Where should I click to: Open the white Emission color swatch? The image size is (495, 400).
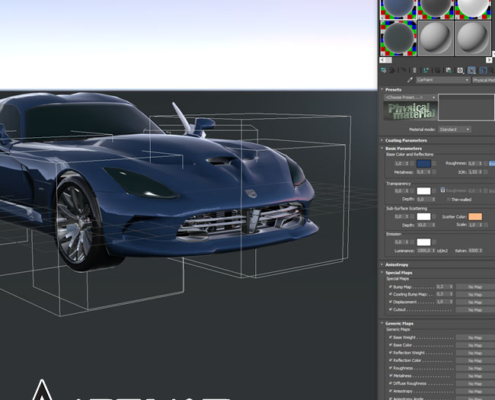[x=424, y=242]
